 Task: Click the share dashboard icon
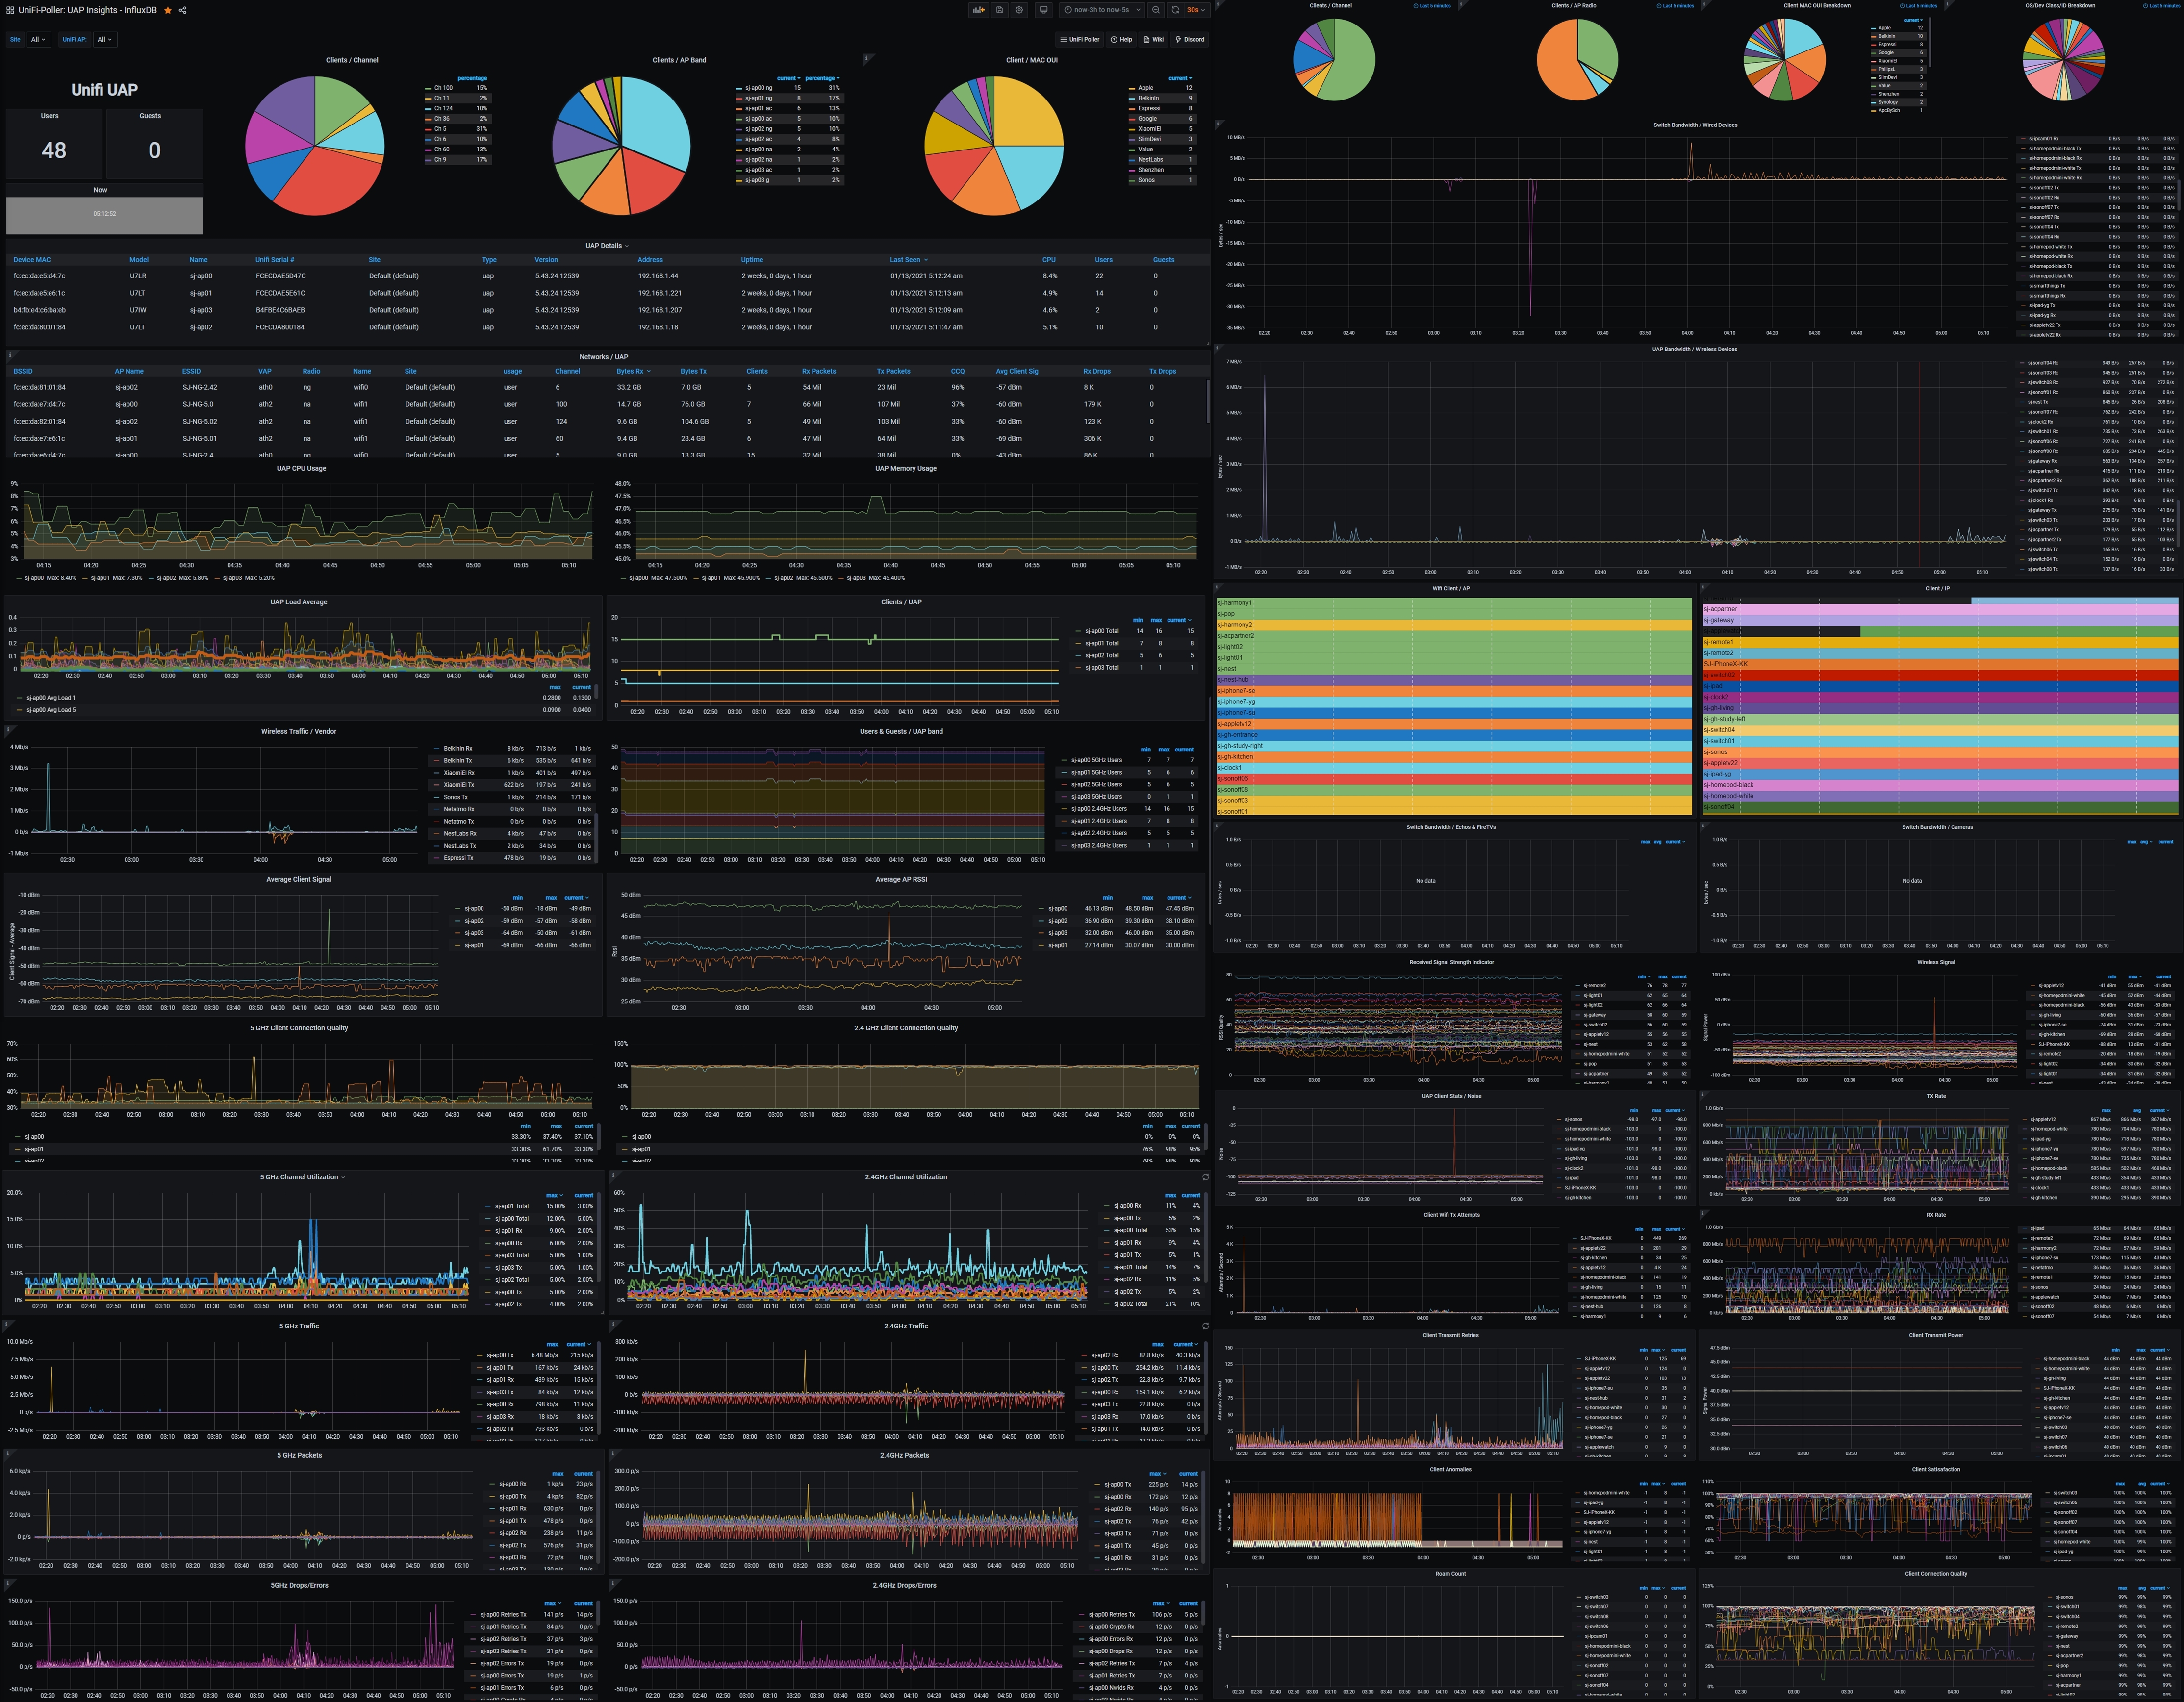coord(182,10)
